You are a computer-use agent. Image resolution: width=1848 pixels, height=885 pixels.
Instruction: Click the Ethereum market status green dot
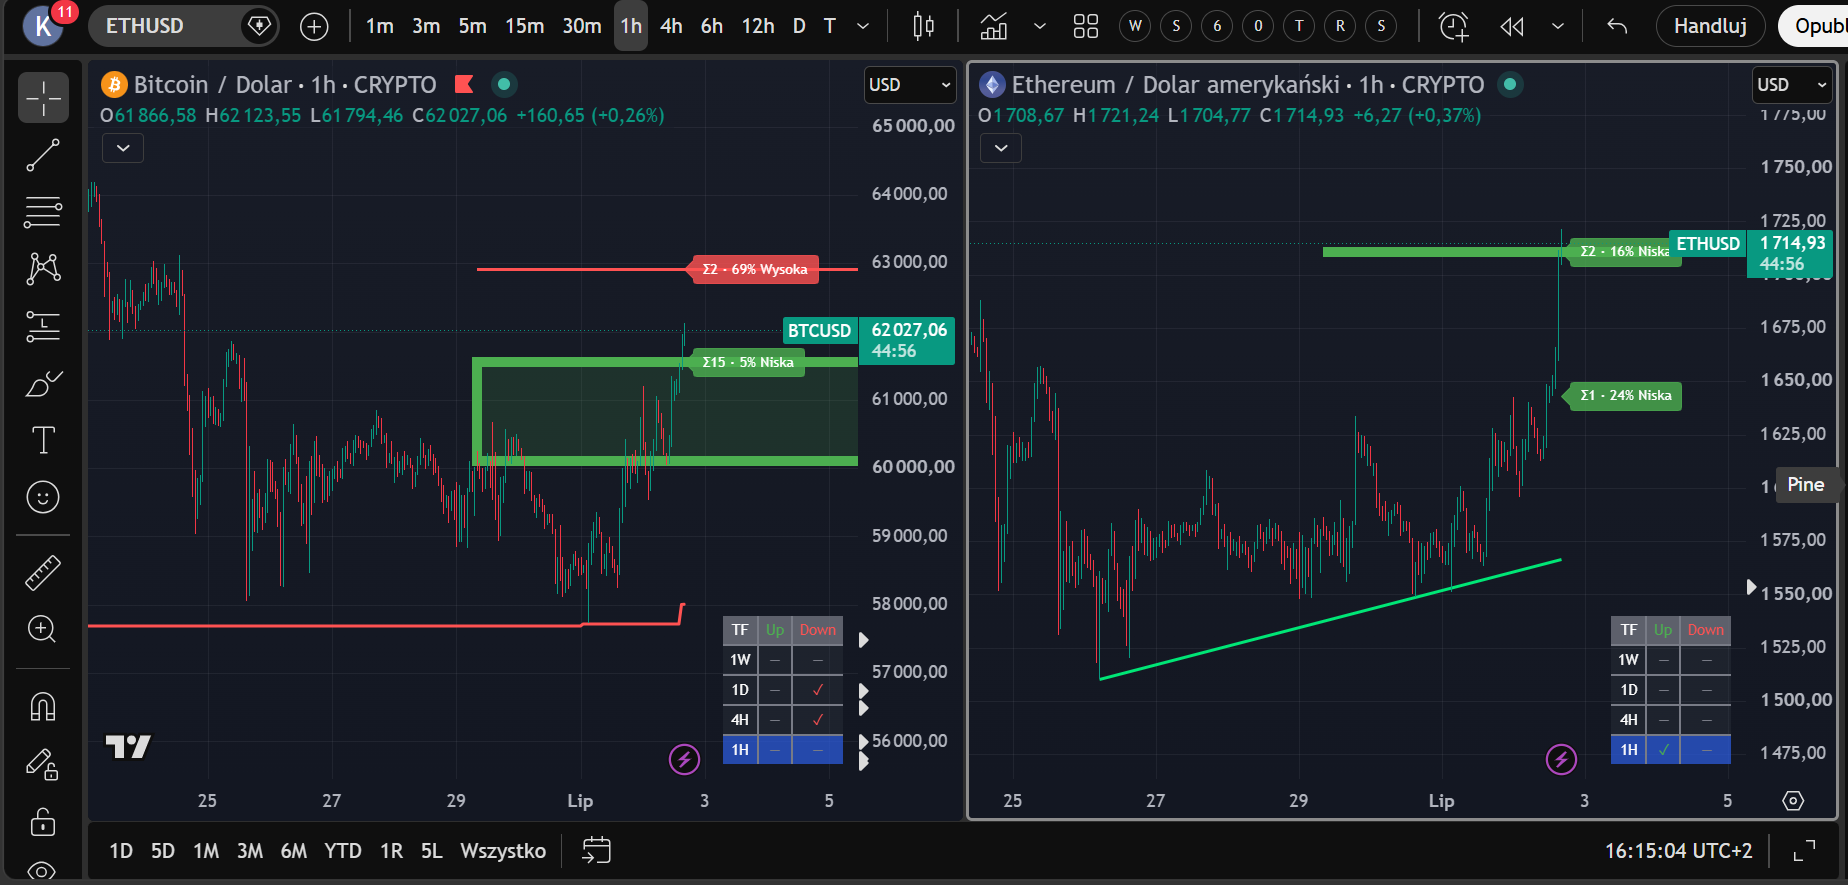1511,84
